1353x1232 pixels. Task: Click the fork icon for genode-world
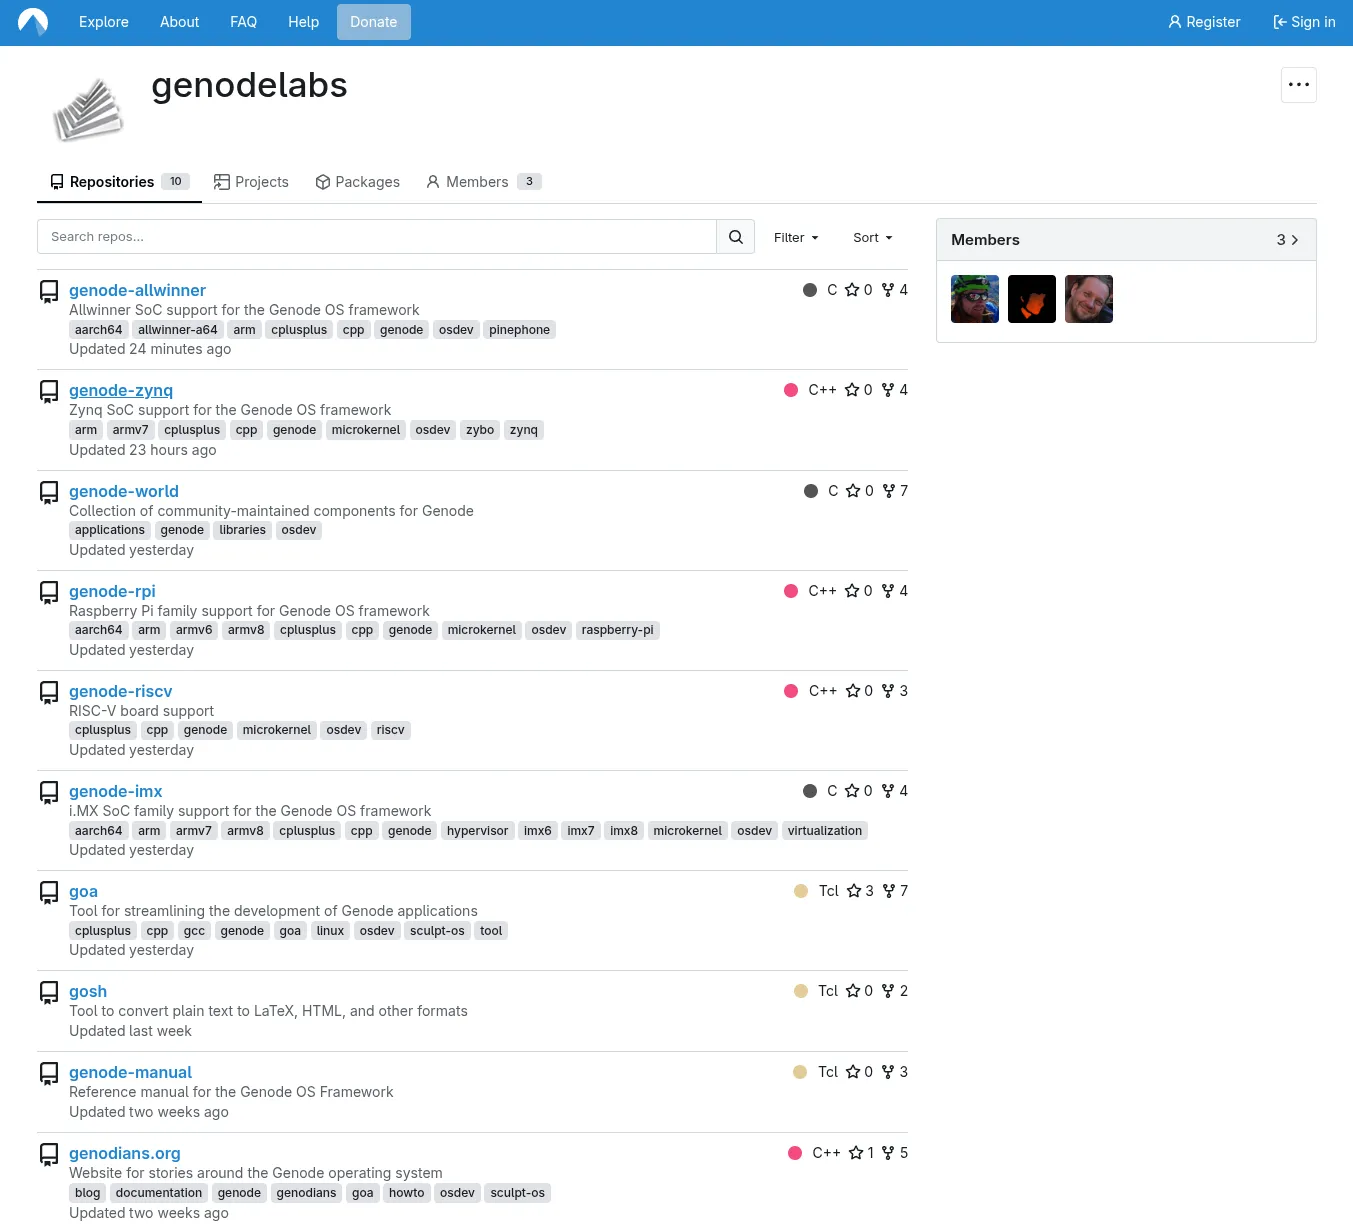[889, 491]
